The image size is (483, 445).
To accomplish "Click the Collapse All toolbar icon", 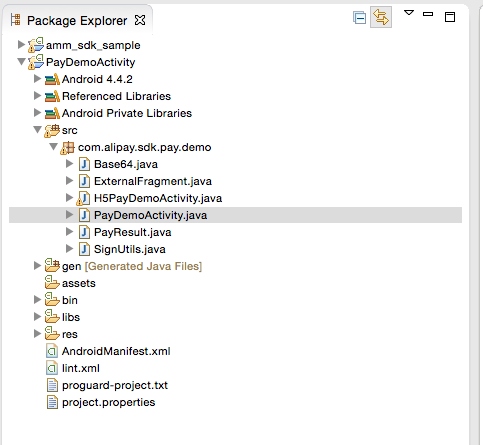I will click(x=359, y=17).
